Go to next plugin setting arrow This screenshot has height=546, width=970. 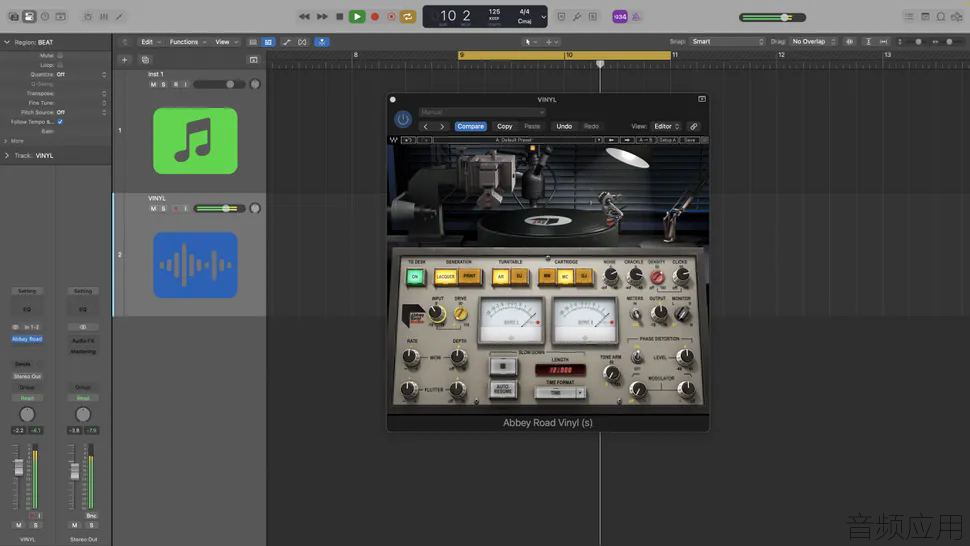442,126
